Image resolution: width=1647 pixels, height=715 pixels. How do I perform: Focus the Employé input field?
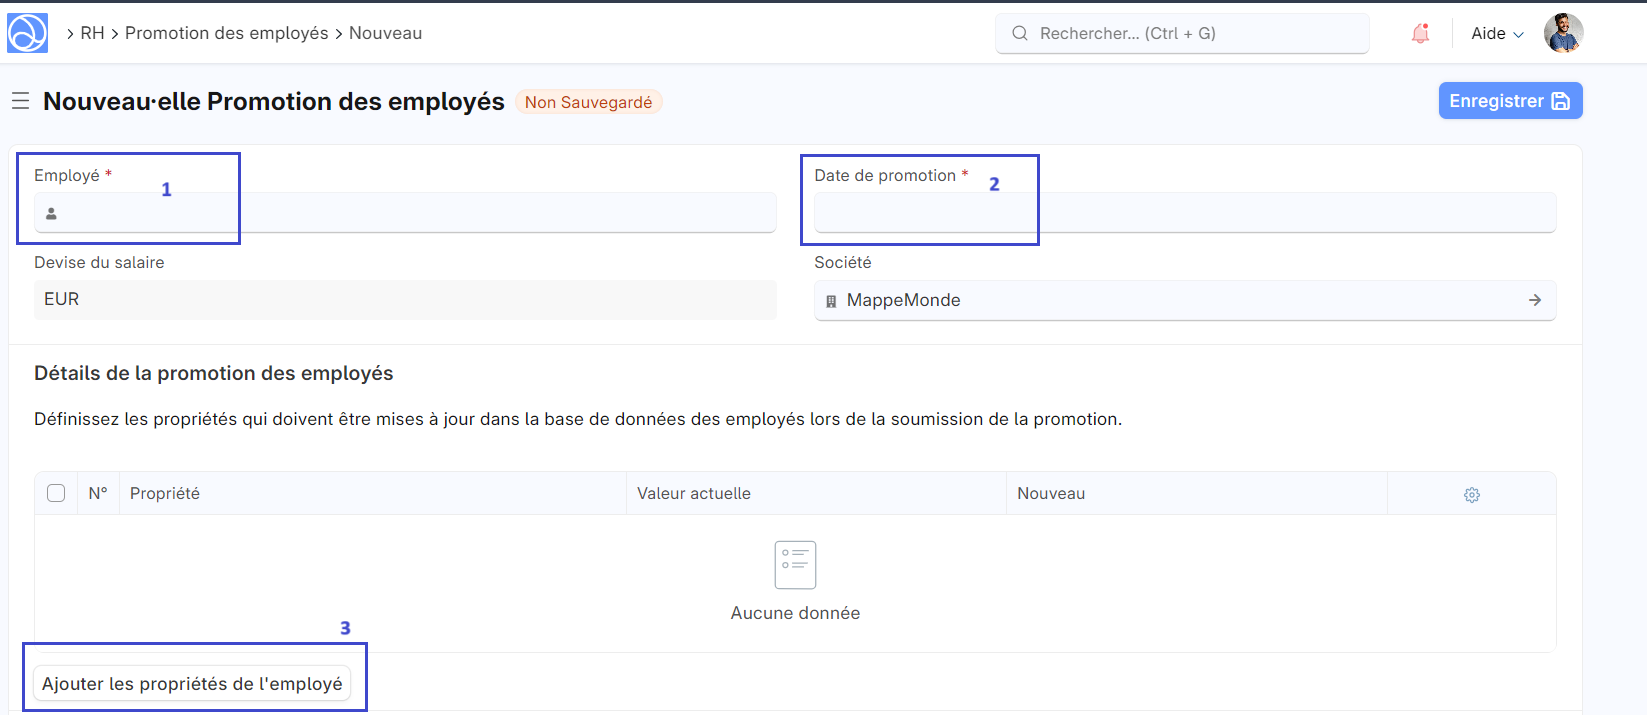(x=405, y=213)
